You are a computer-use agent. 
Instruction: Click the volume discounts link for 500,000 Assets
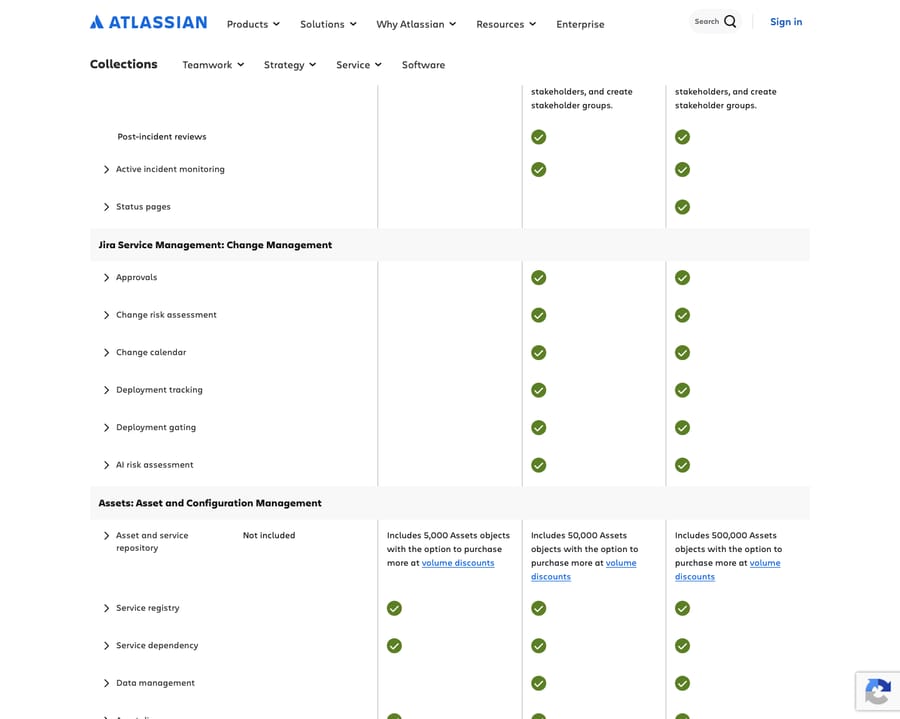point(765,563)
